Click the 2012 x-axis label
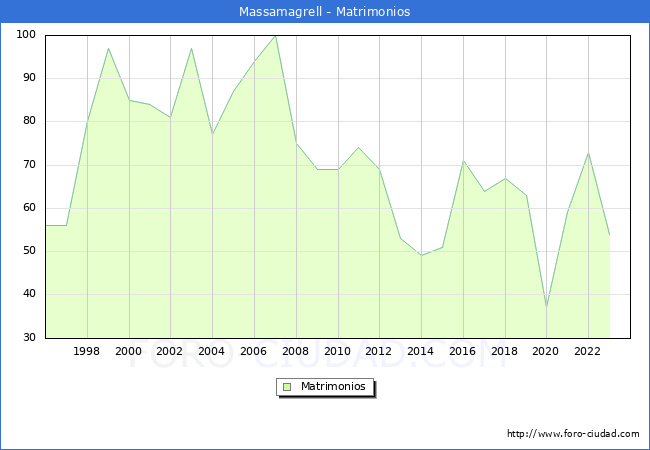Image resolution: width=650 pixels, height=450 pixels. (379, 351)
